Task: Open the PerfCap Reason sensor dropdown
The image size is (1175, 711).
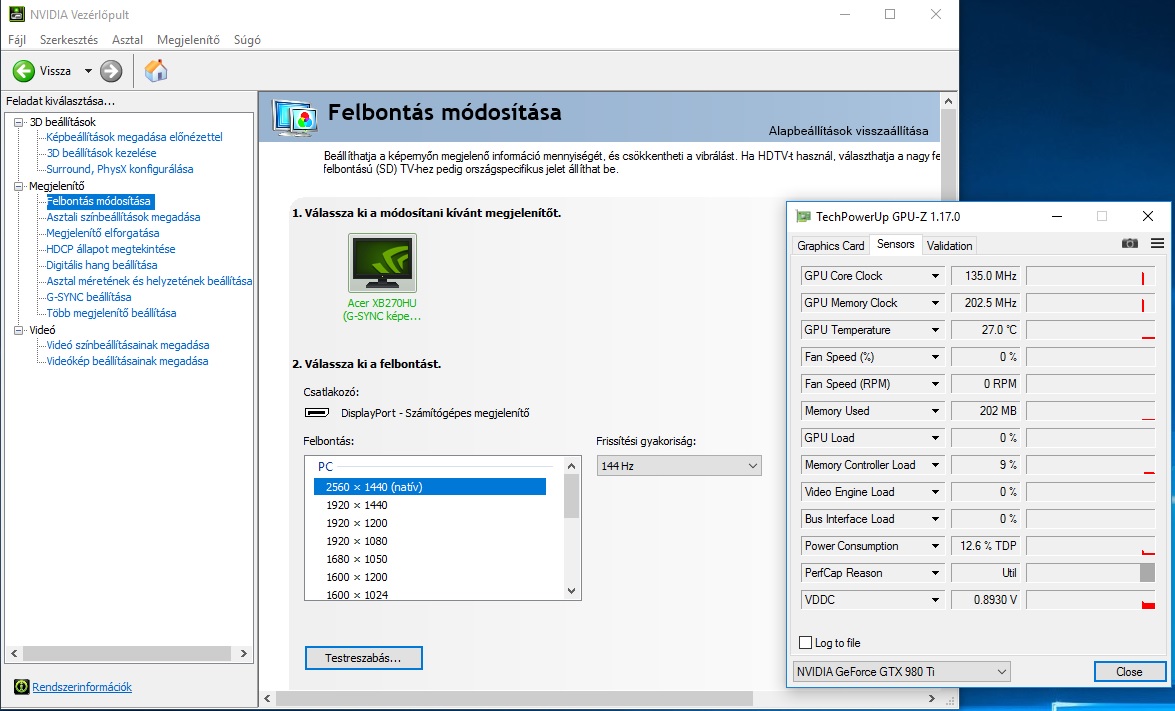Action: (x=935, y=572)
